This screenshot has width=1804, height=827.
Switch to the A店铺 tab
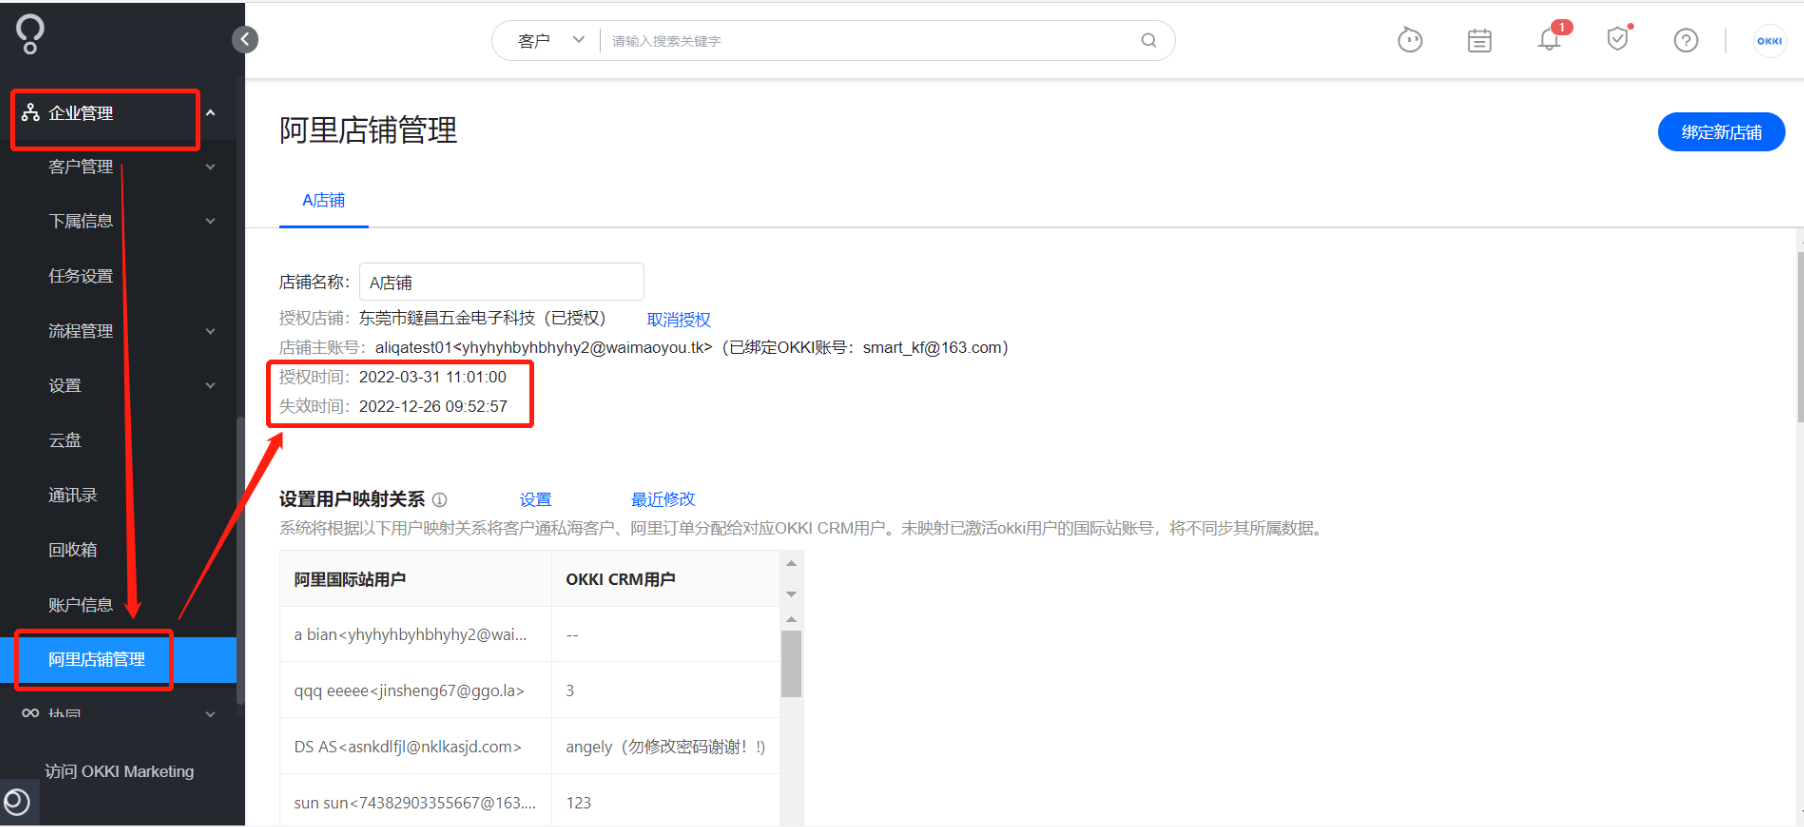point(324,200)
